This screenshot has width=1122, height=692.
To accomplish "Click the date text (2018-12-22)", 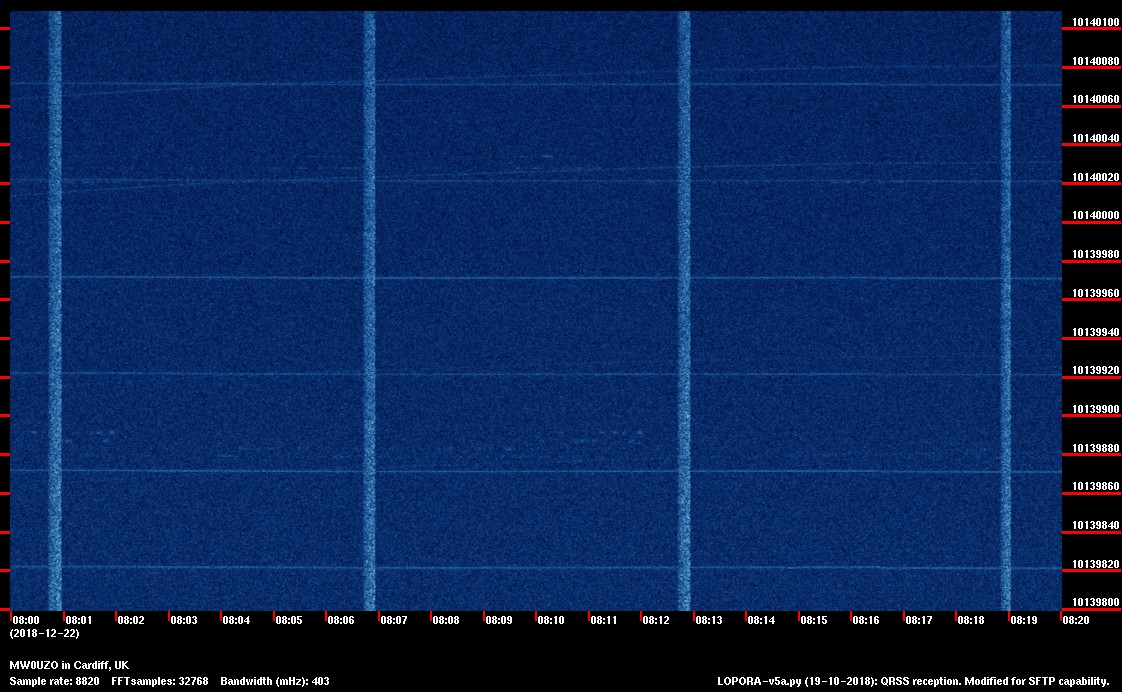I will tap(44, 633).
